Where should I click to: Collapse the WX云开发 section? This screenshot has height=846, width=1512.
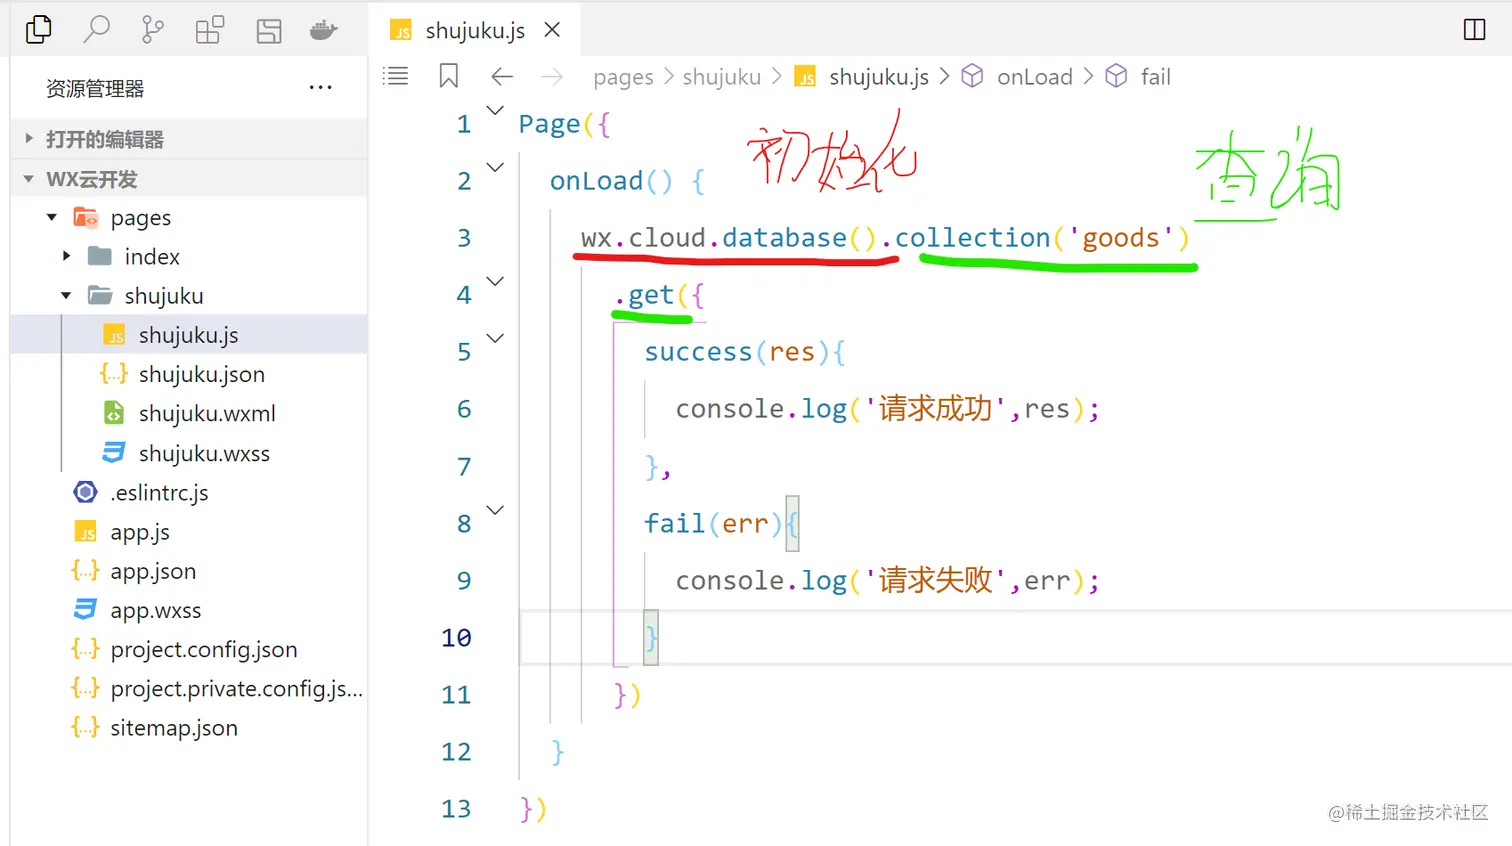point(189,179)
